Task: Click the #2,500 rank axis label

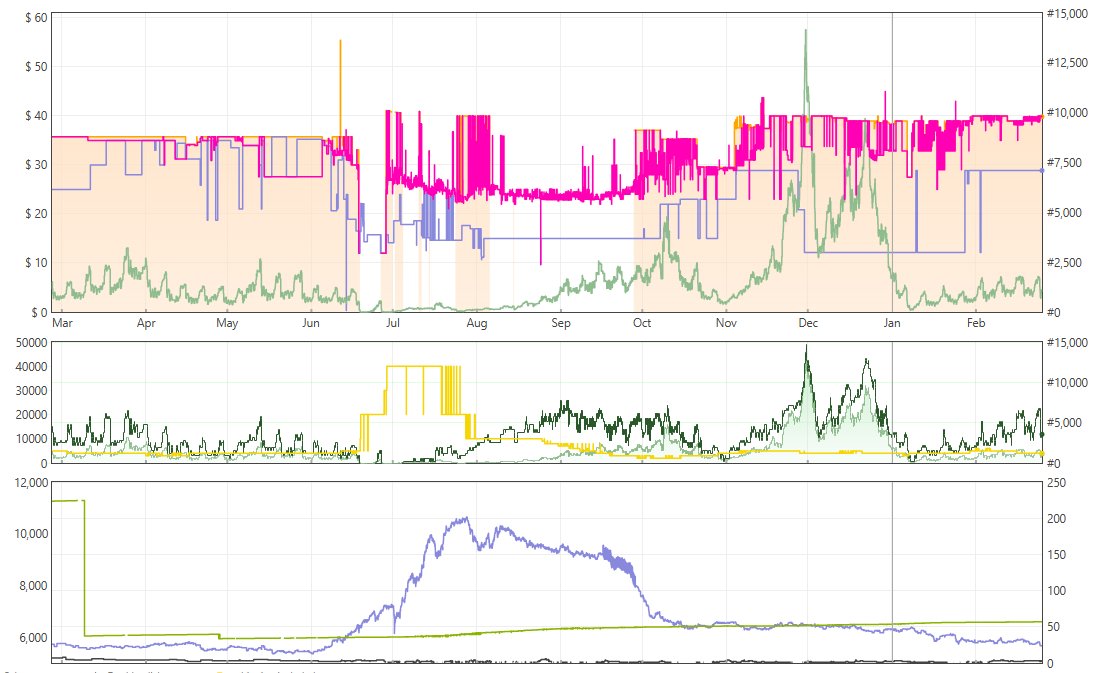Action: pos(1064,262)
